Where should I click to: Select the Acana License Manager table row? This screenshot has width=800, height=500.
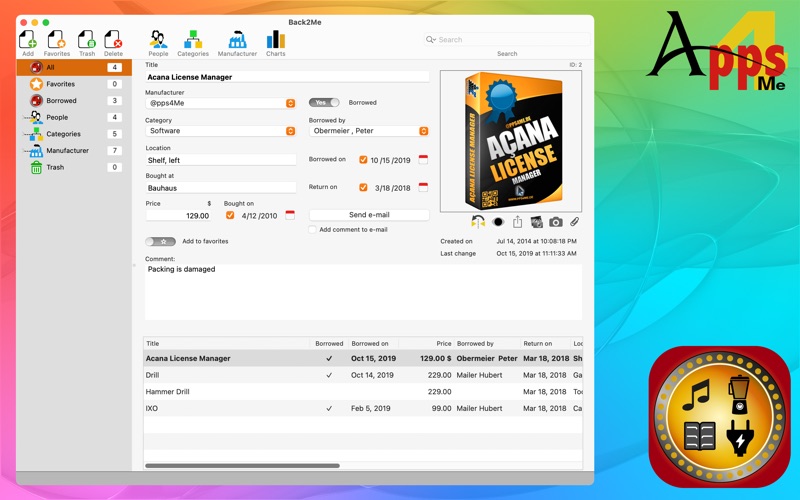pyautogui.click(x=363, y=358)
